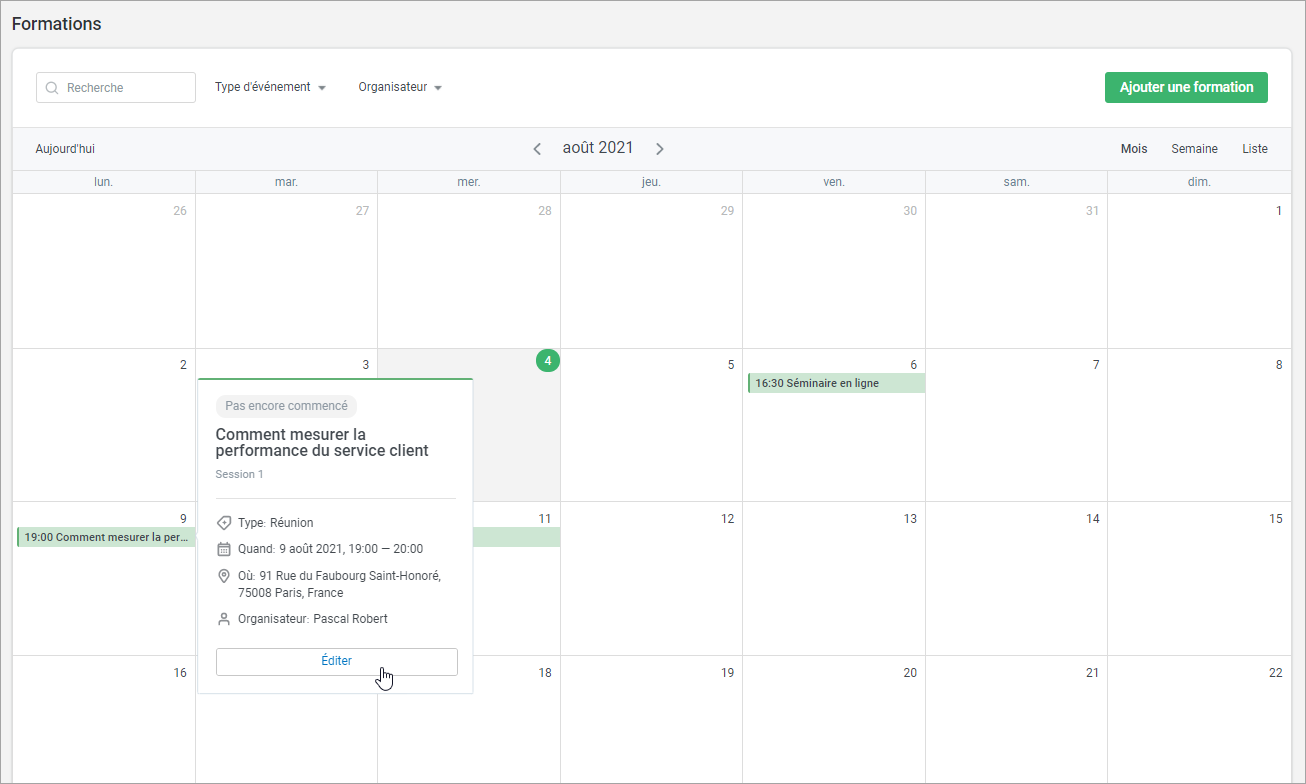Jump to Aujourd'hui
This screenshot has width=1306, height=784.
pyautogui.click(x=65, y=149)
